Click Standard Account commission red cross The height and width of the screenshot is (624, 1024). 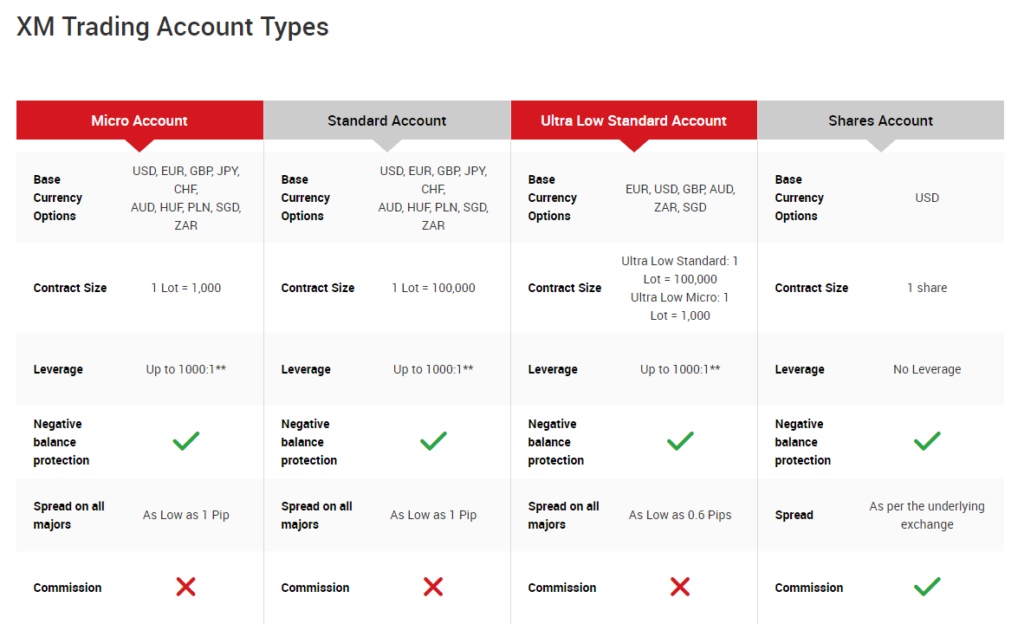[x=433, y=587]
